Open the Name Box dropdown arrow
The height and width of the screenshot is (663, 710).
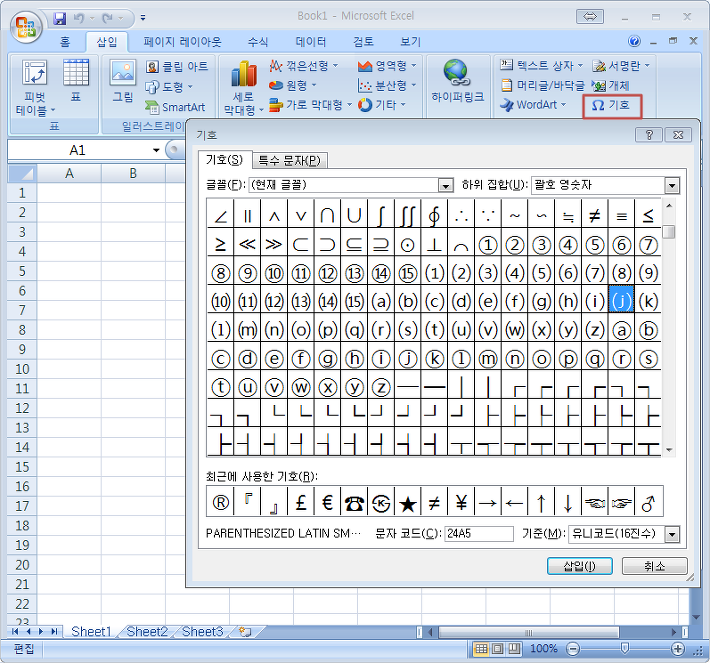(x=156, y=150)
